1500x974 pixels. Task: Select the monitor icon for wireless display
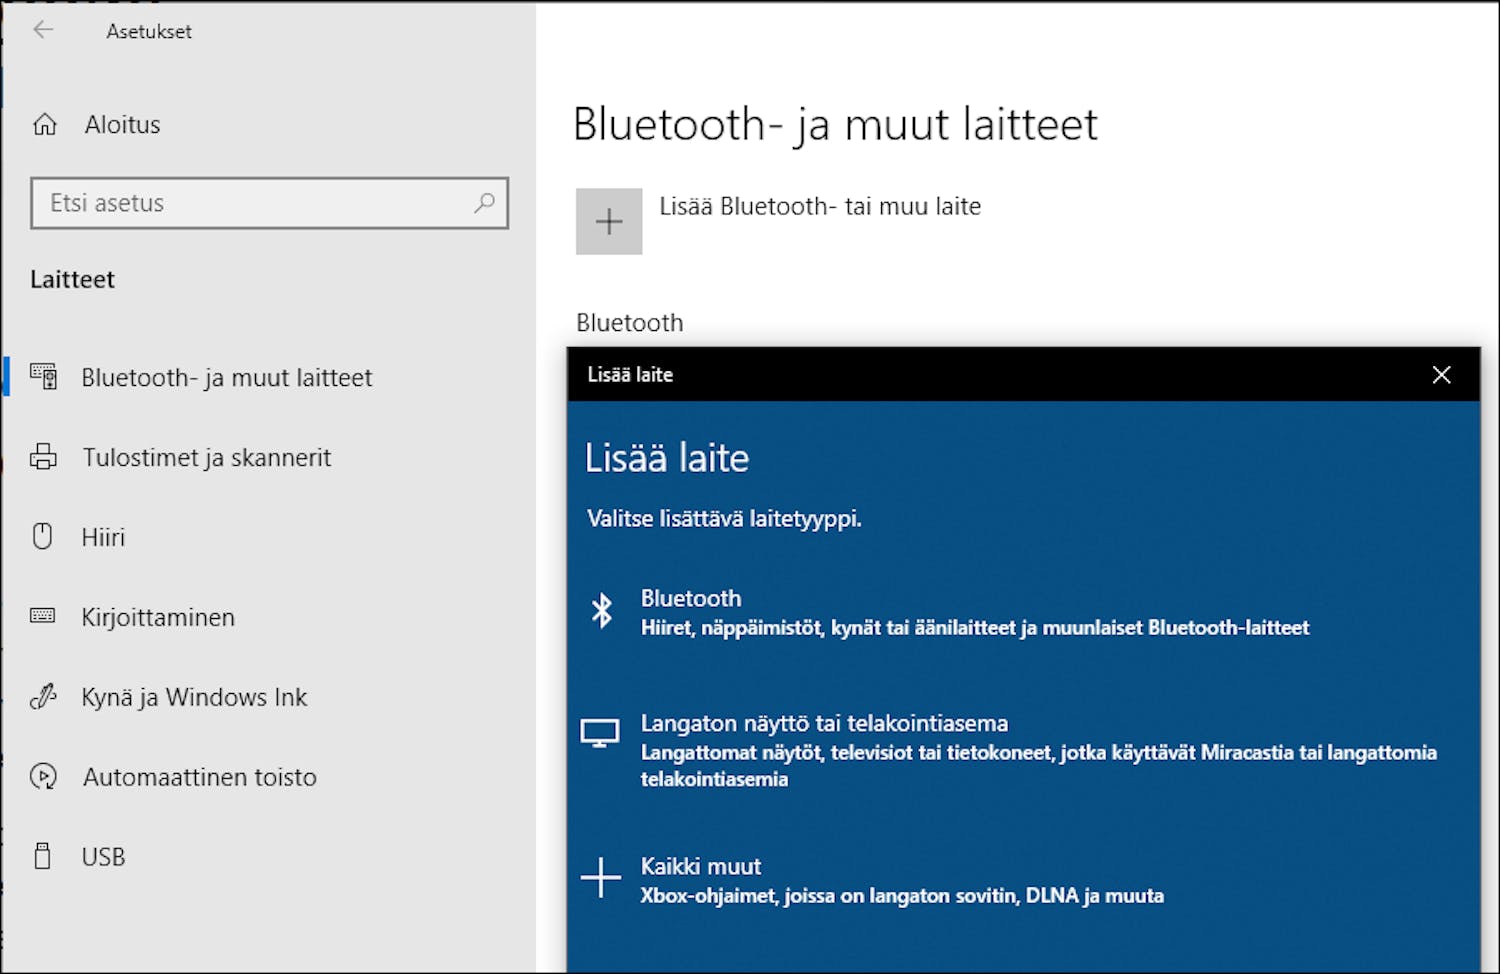pyautogui.click(x=601, y=733)
